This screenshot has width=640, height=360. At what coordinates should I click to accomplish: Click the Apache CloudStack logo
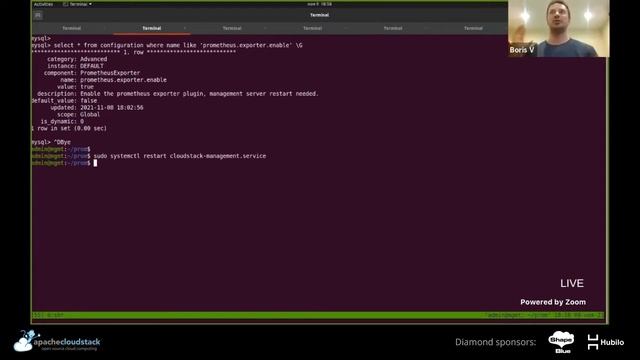click(57, 341)
